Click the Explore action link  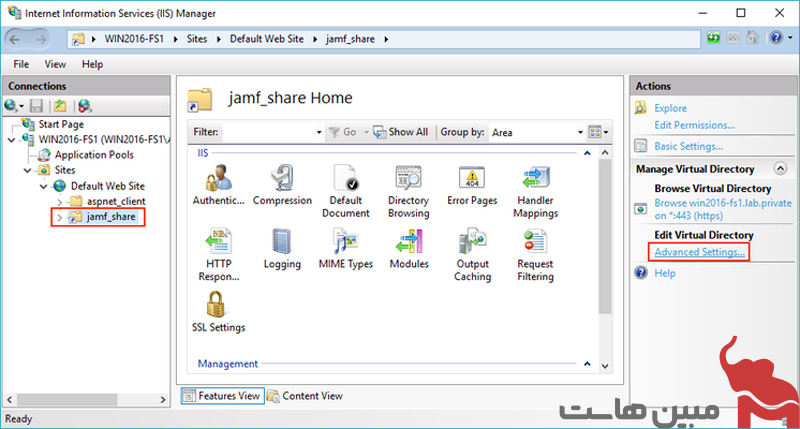[670, 108]
